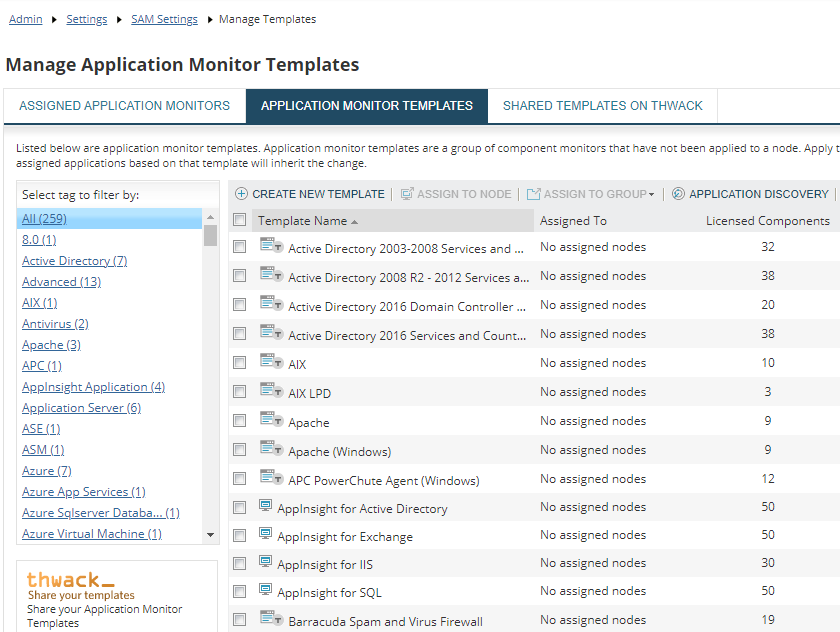Switch to Shared Templates on Thwack tab
Screen dimensions: 840x632
pyautogui.click(x=603, y=104)
